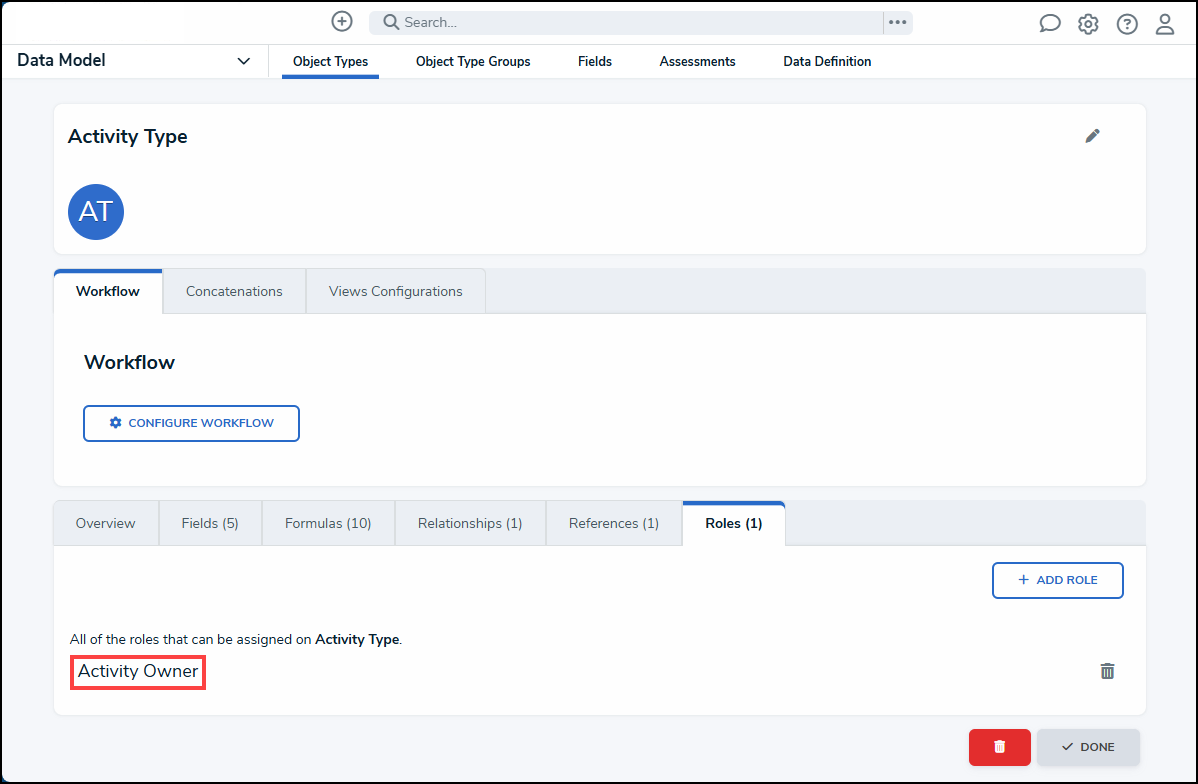Expand the Data Model dropdown
This screenshot has width=1198, height=784.
[243, 61]
